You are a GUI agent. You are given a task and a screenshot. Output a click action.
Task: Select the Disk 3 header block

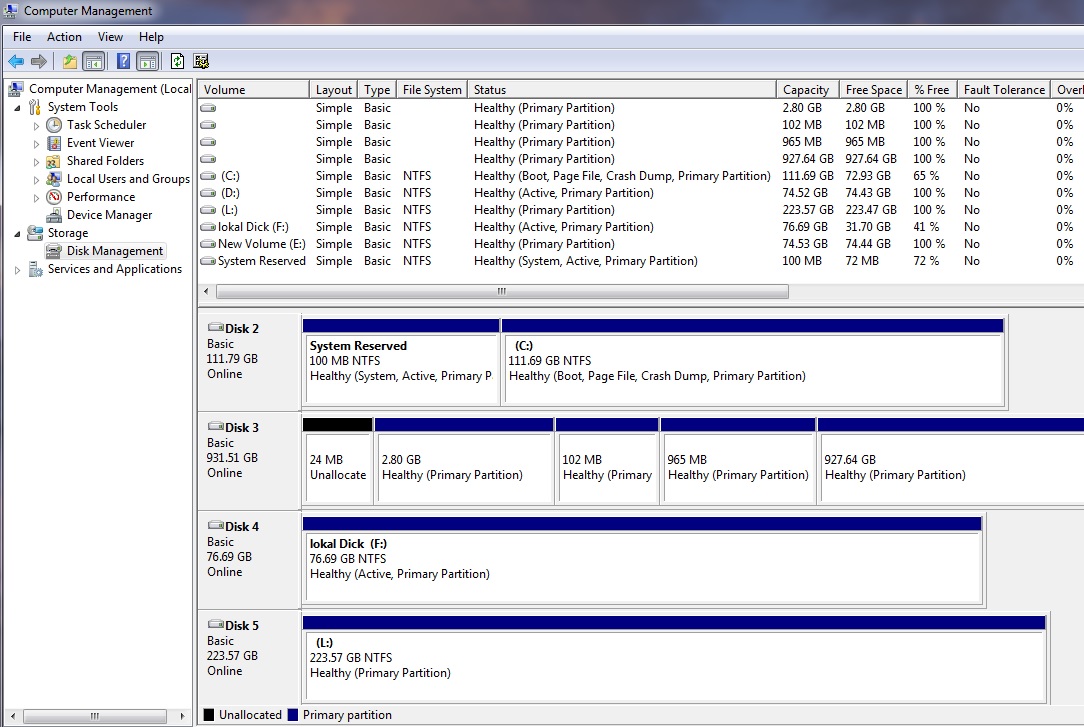pyautogui.click(x=250, y=462)
